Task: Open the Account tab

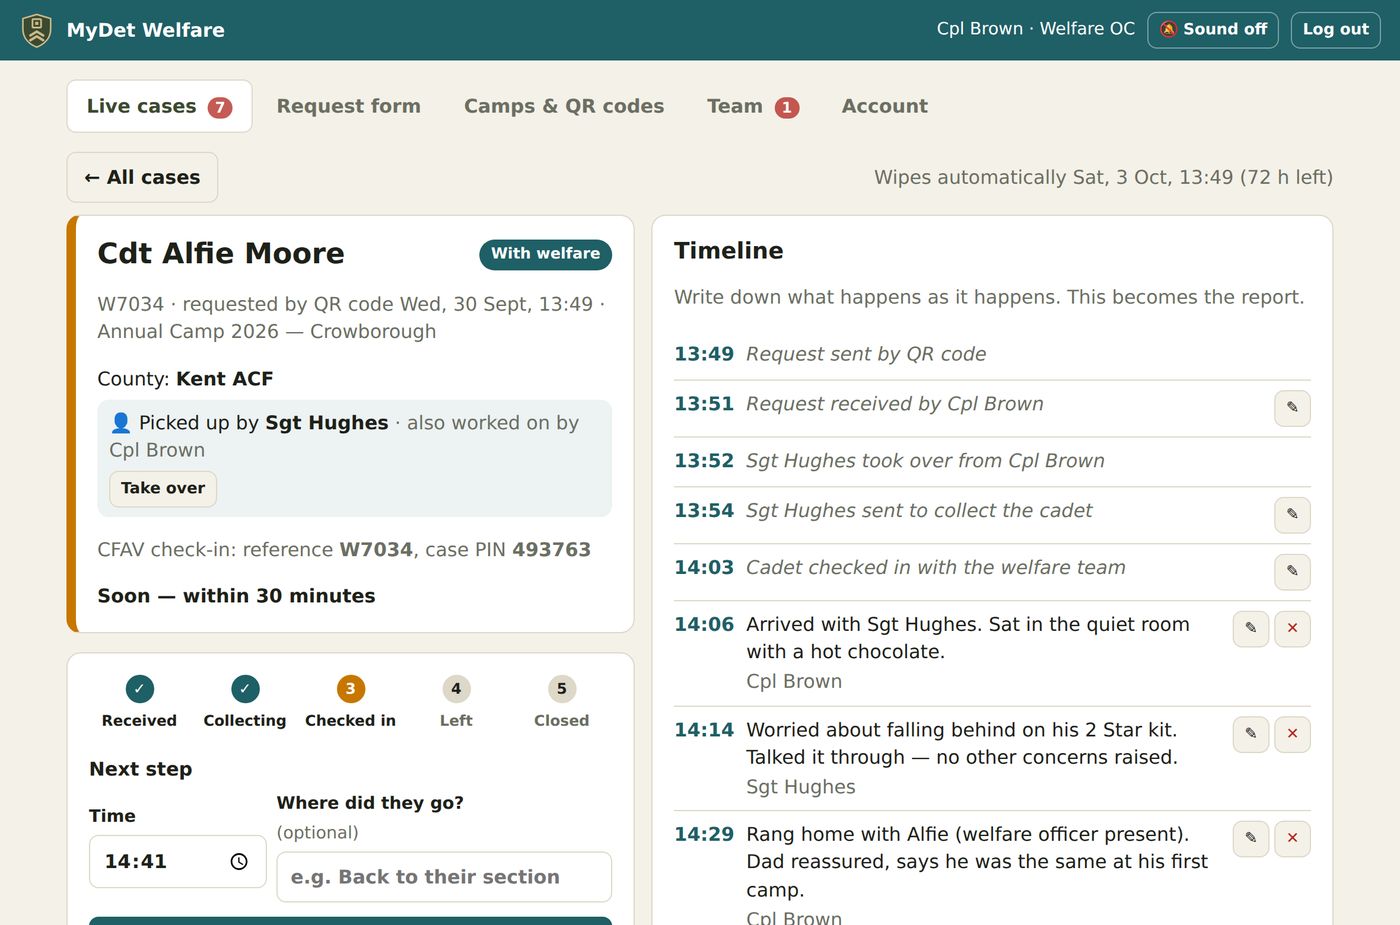Action: pyautogui.click(x=885, y=106)
